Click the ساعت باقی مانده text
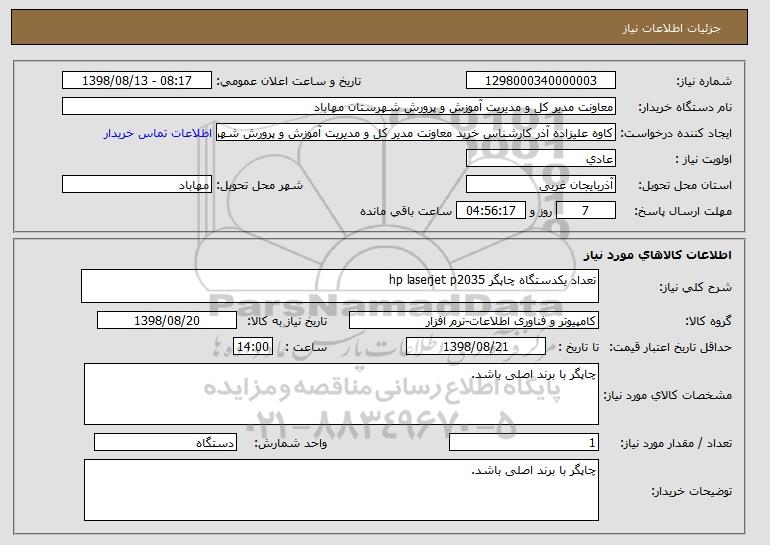 pyautogui.click(x=406, y=212)
